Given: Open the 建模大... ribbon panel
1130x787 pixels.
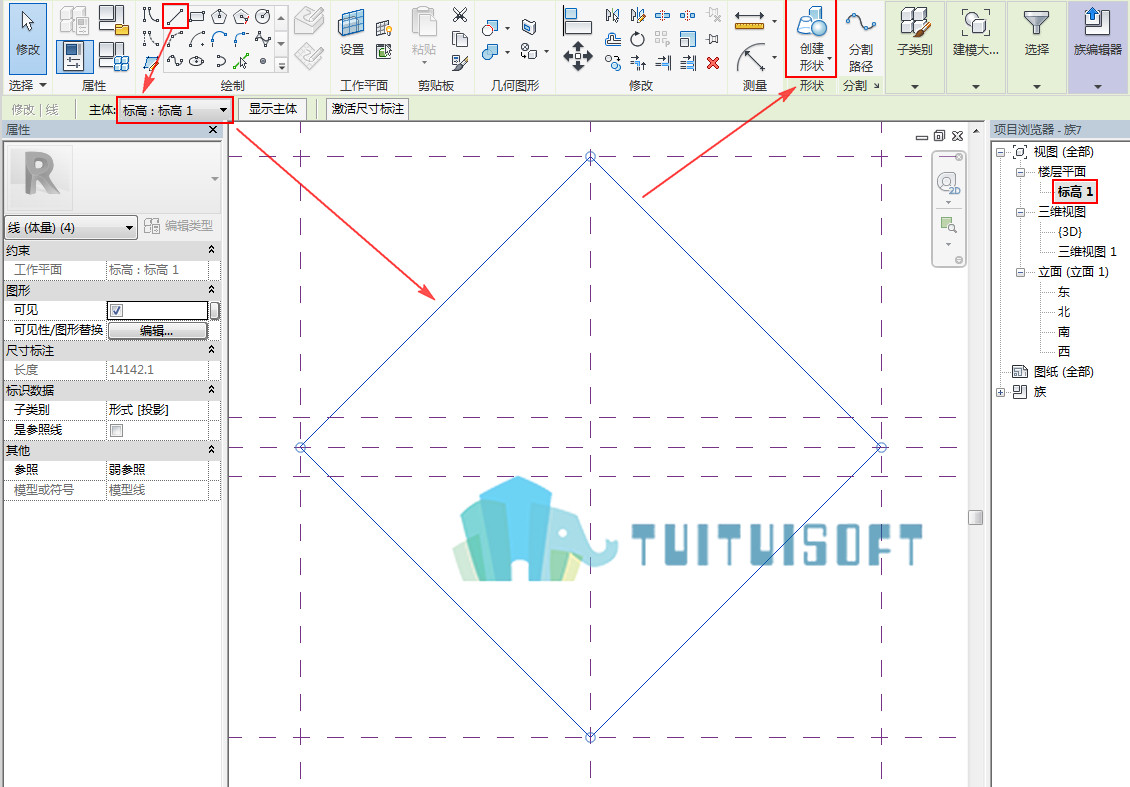Looking at the screenshot, I should 976,47.
